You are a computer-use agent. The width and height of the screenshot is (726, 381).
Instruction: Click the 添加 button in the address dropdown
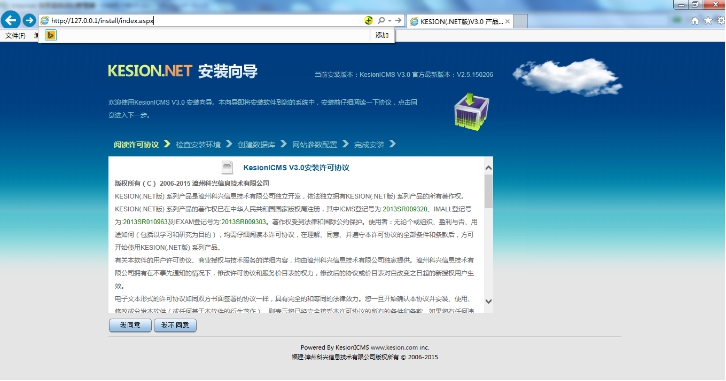pos(382,35)
